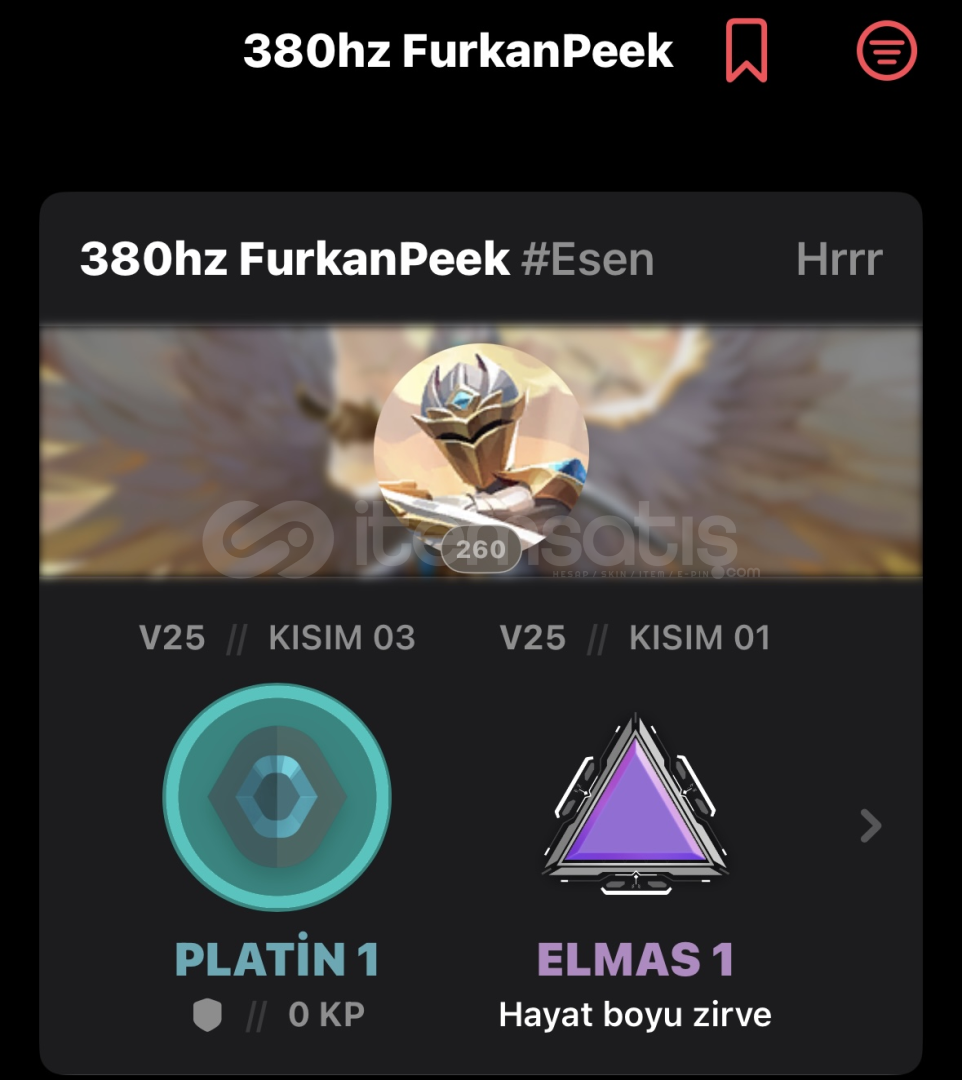This screenshot has width=962, height=1080.
Task: Click the small grey shield icon
Action: coord(207,1015)
